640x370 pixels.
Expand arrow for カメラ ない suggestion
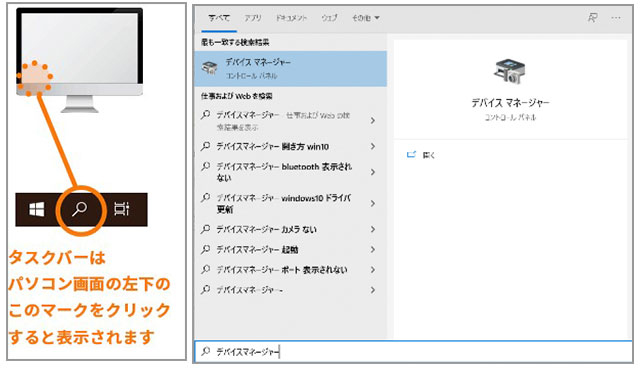[373, 229]
